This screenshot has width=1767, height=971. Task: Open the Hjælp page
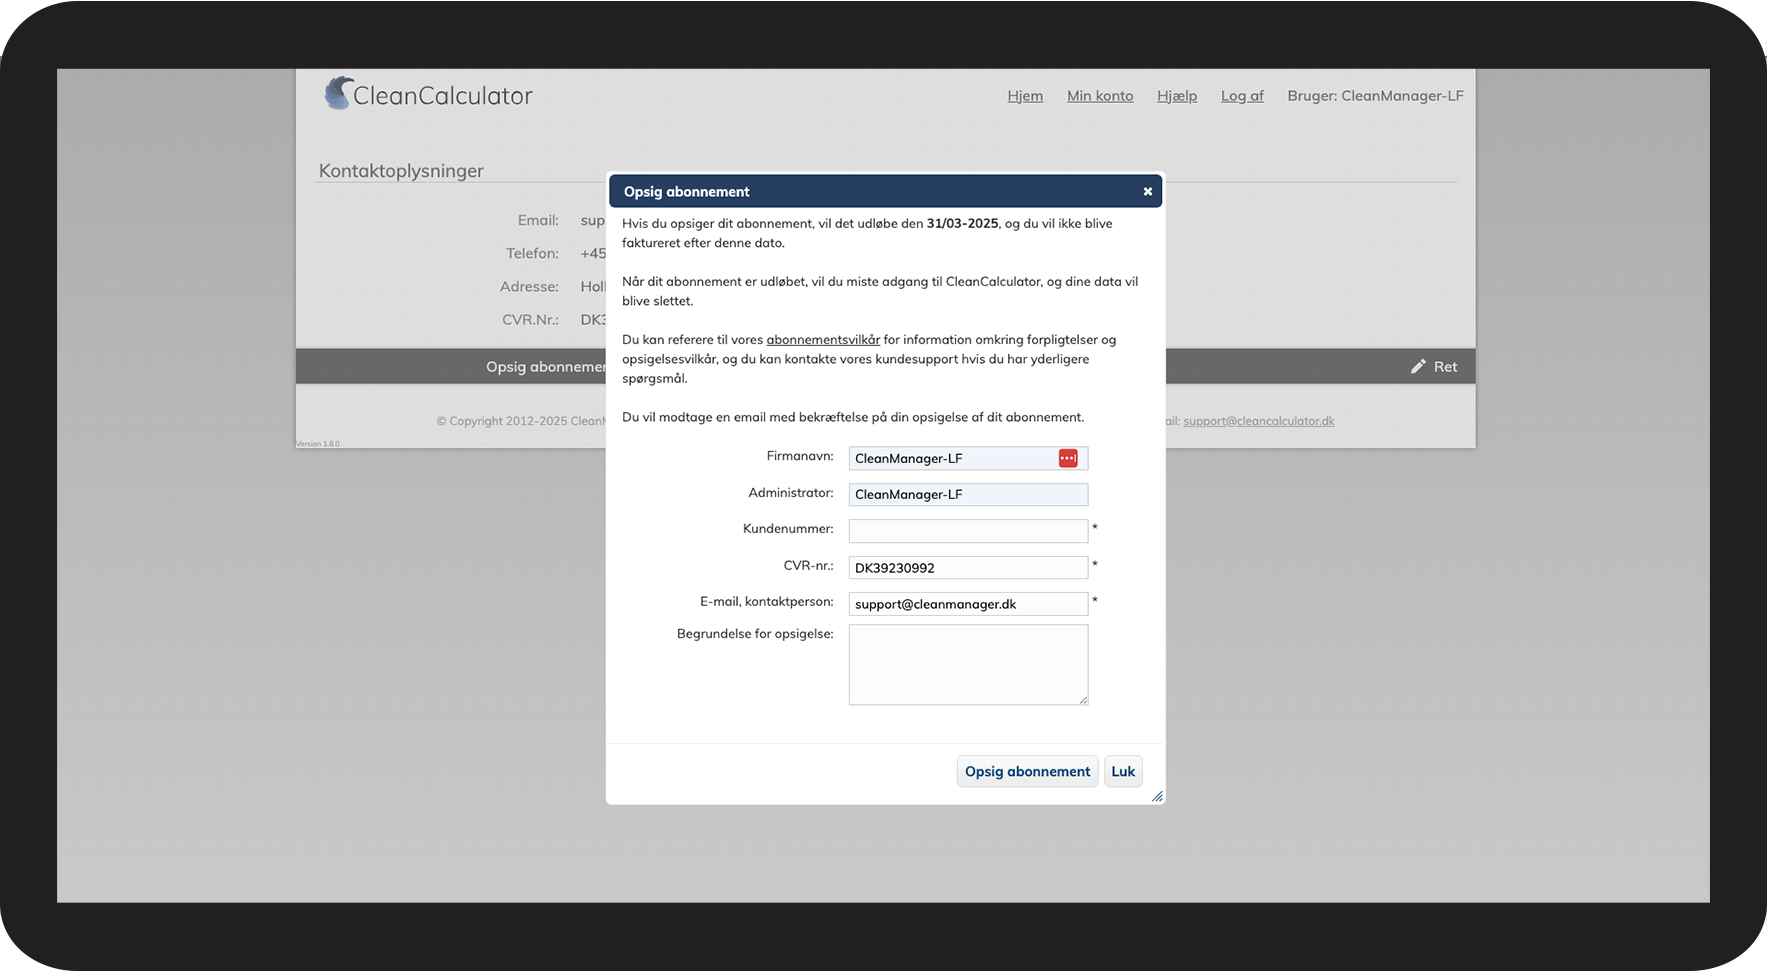[1176, 96]
